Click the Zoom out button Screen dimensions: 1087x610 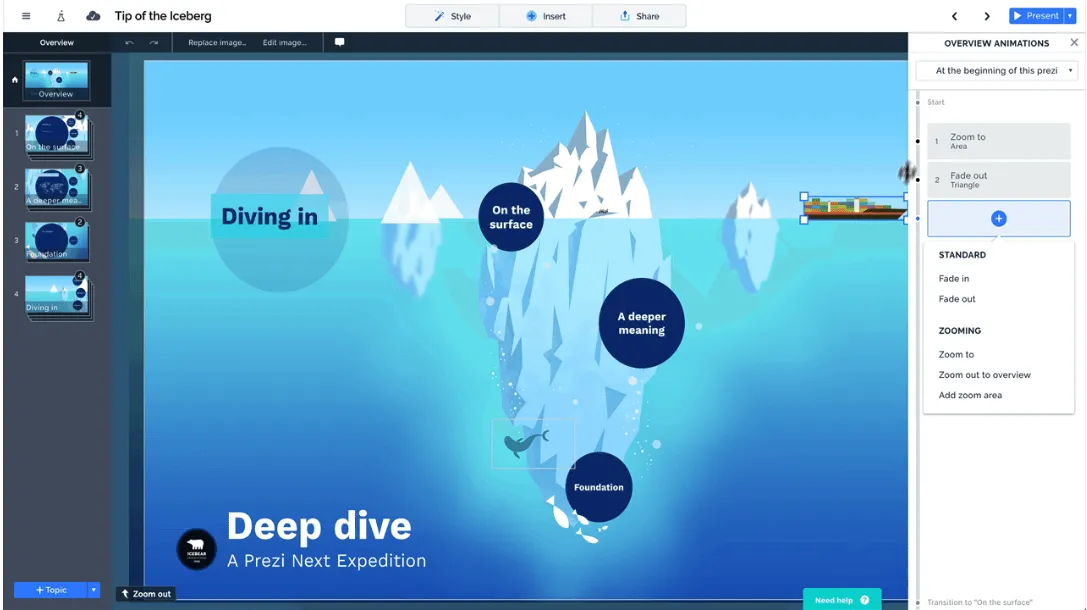click(x=146, y=594)
